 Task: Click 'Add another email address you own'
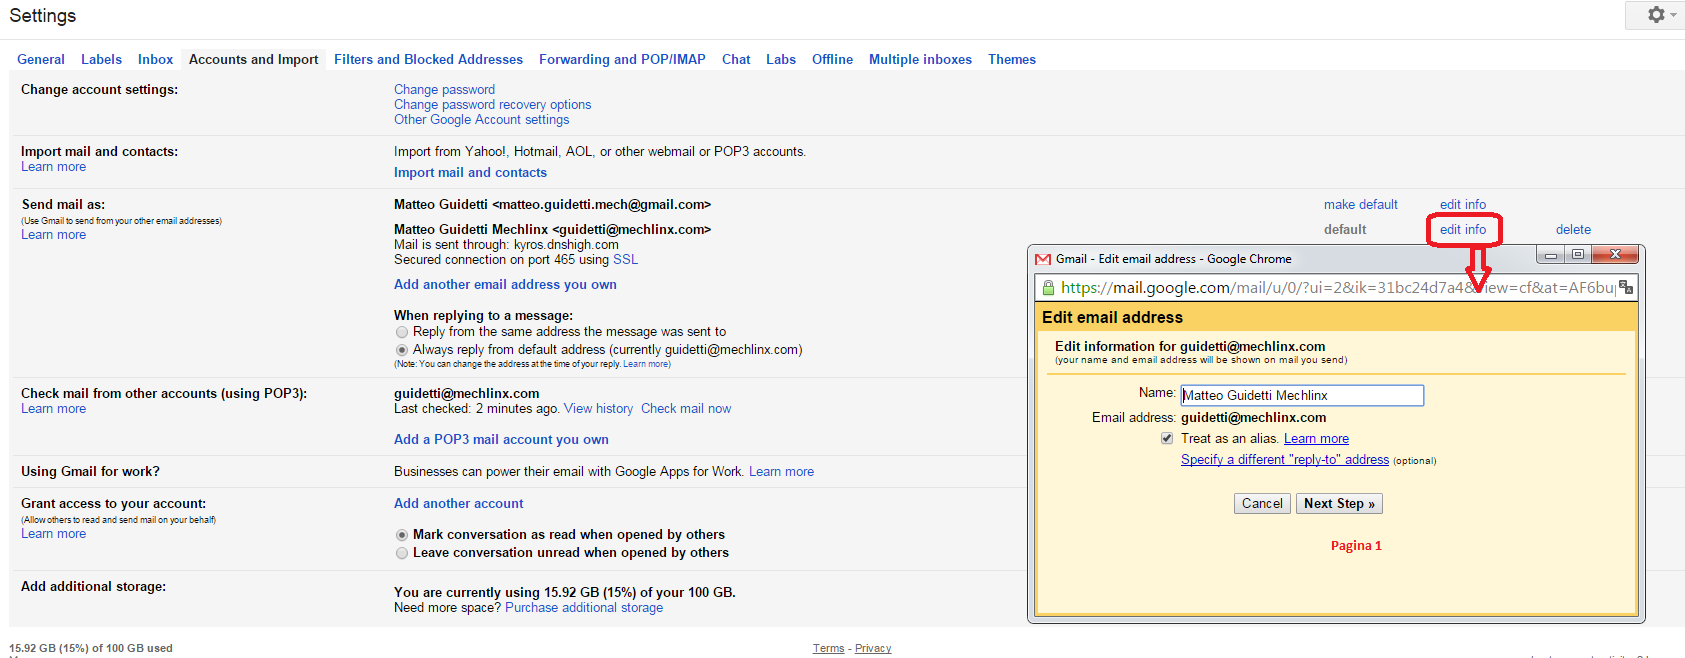coord(505,285)
